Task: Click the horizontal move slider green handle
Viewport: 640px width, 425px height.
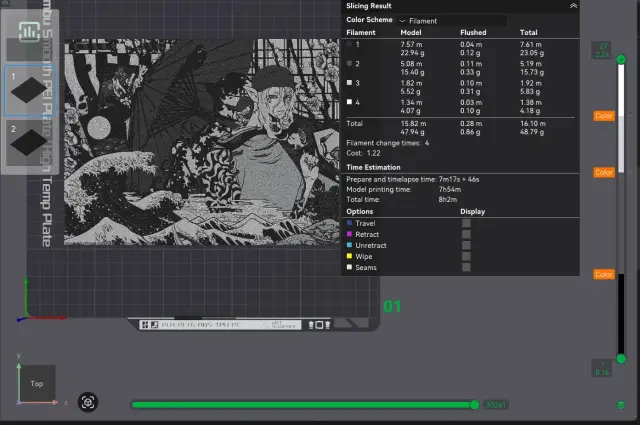Action: pos(474,405)
